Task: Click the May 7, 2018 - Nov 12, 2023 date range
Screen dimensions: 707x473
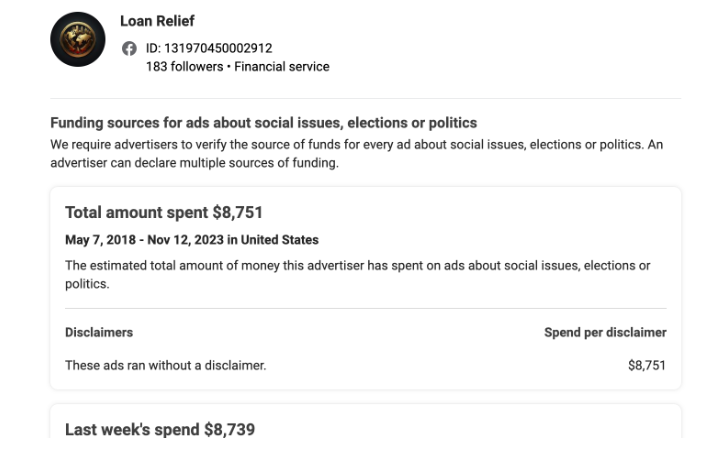Action: [x=144, y=240]
